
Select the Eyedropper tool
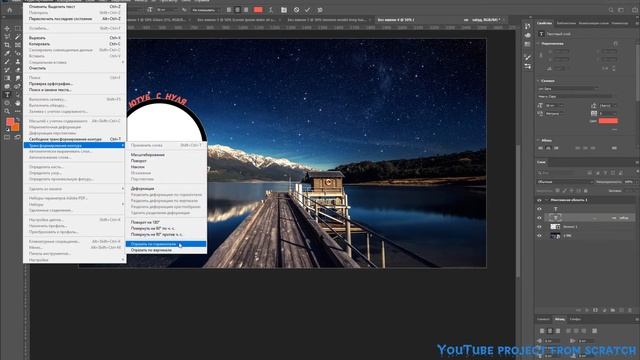click(7, 53)
